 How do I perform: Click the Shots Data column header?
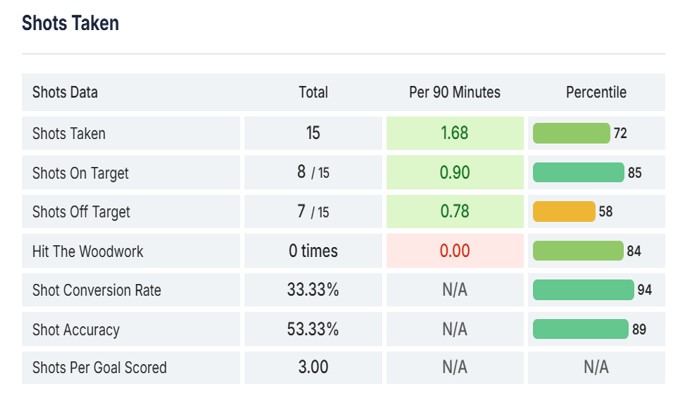[65, 92]
